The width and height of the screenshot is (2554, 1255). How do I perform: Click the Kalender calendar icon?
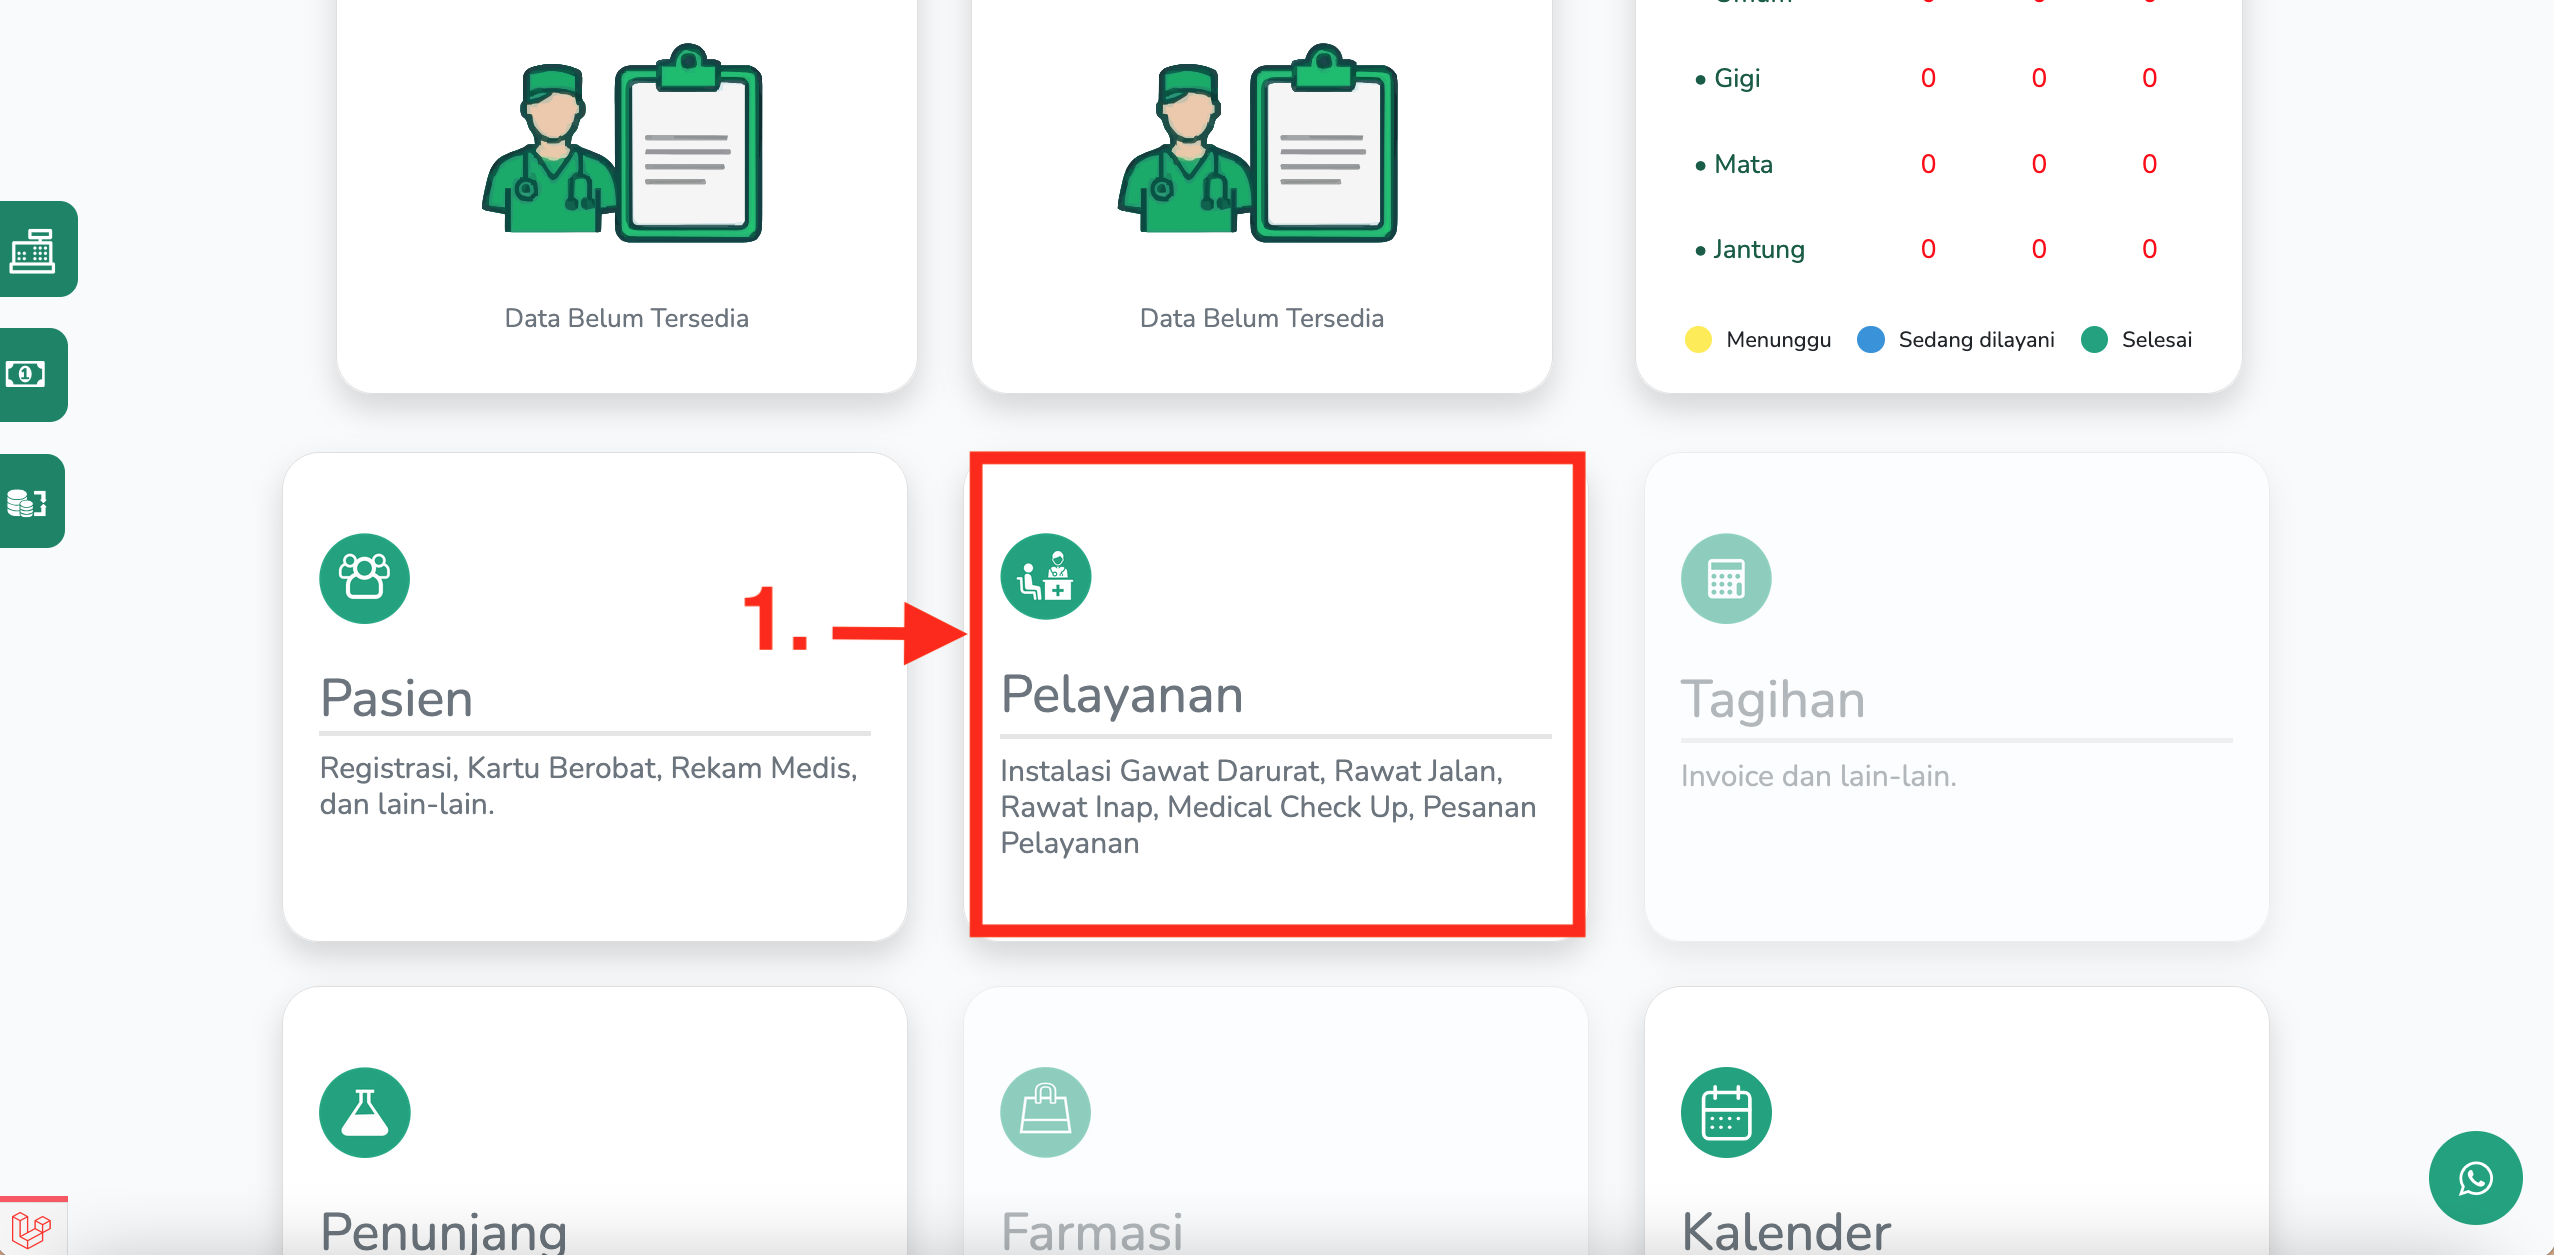[x=1725, y=1112]
